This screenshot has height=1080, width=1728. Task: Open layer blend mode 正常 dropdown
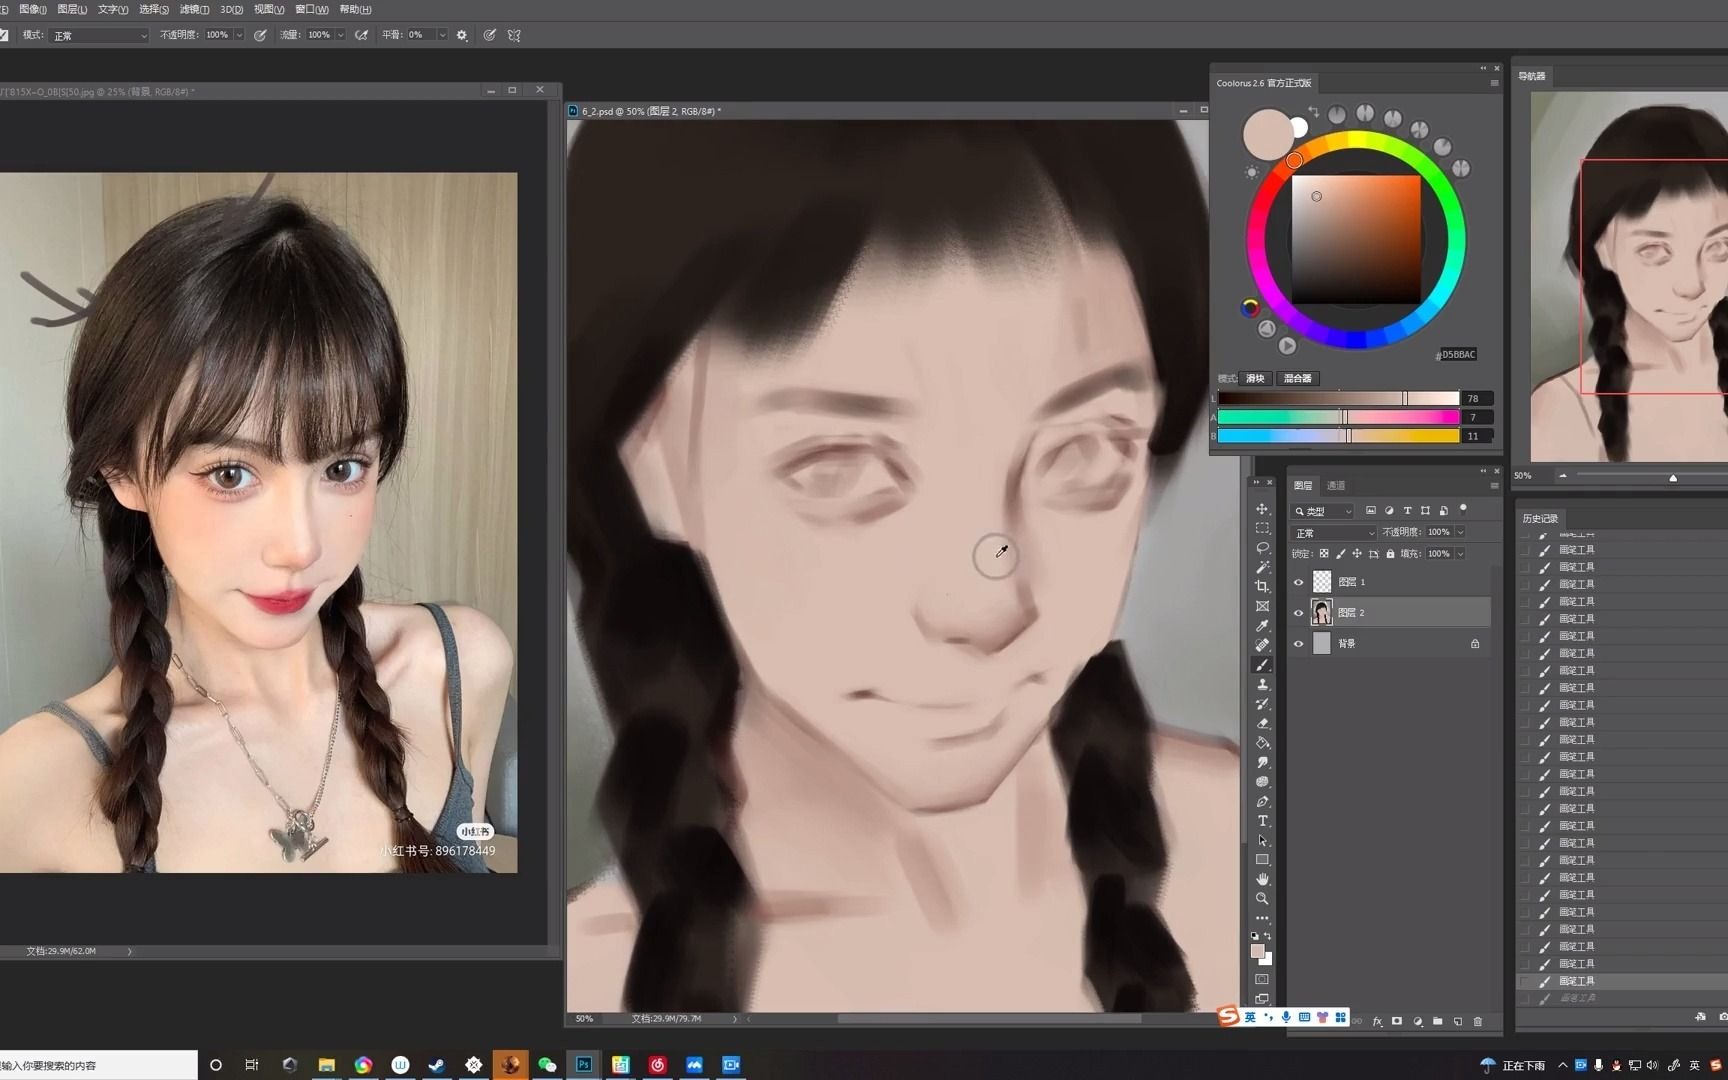[x=1334, y=533]
